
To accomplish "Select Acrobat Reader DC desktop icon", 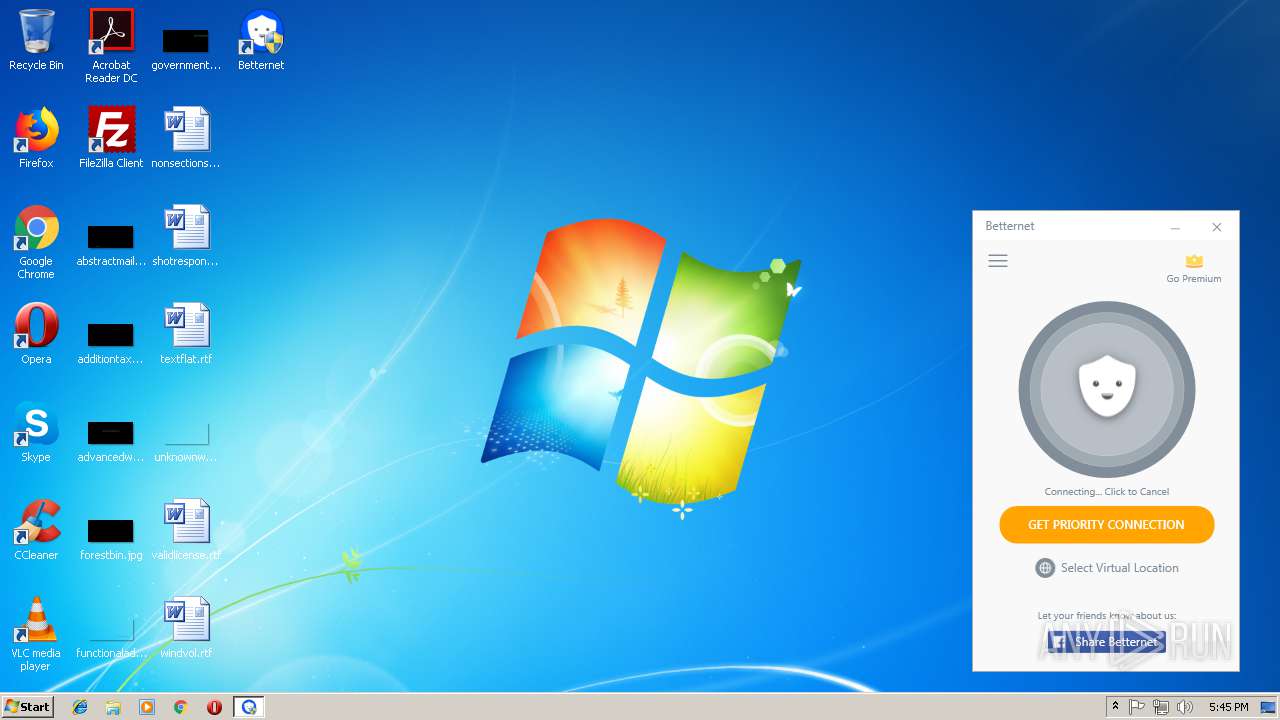I will pyautogui.click(x=111, y=46).
